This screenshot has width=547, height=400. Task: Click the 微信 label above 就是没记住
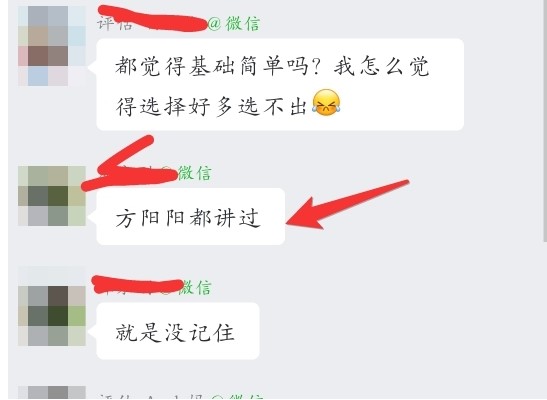tap(196, 288)
